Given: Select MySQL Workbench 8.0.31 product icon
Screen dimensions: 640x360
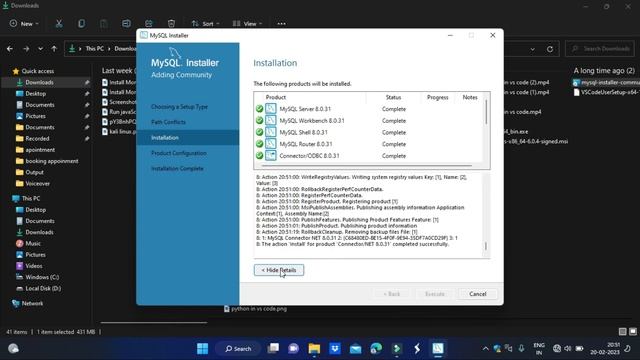Looking at the screenshot, I should pyautogui.click(x=271, y=120).
